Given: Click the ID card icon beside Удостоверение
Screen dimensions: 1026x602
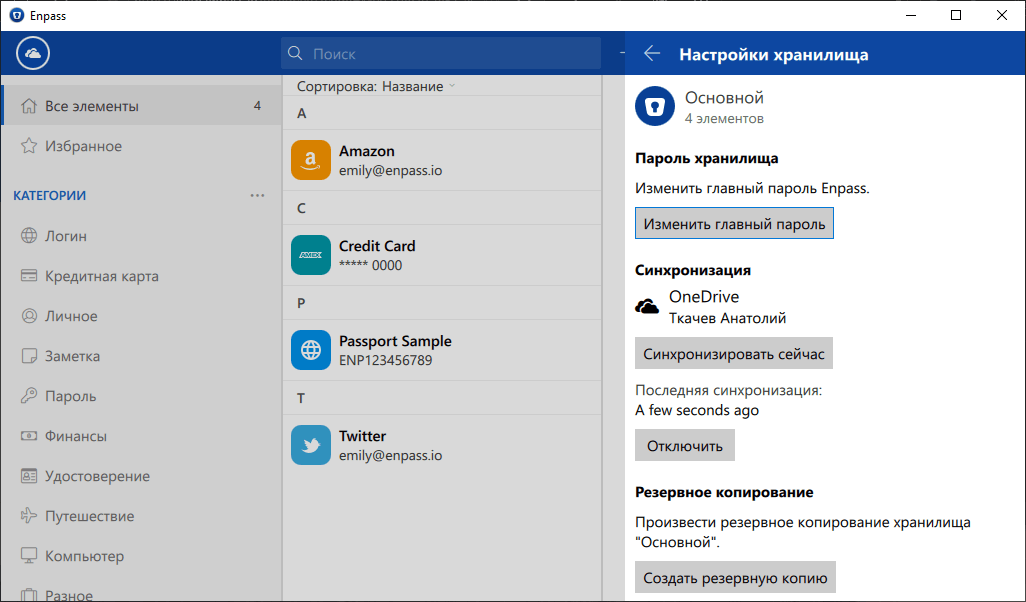Looking at the screenshot, I should coord(29,476).
